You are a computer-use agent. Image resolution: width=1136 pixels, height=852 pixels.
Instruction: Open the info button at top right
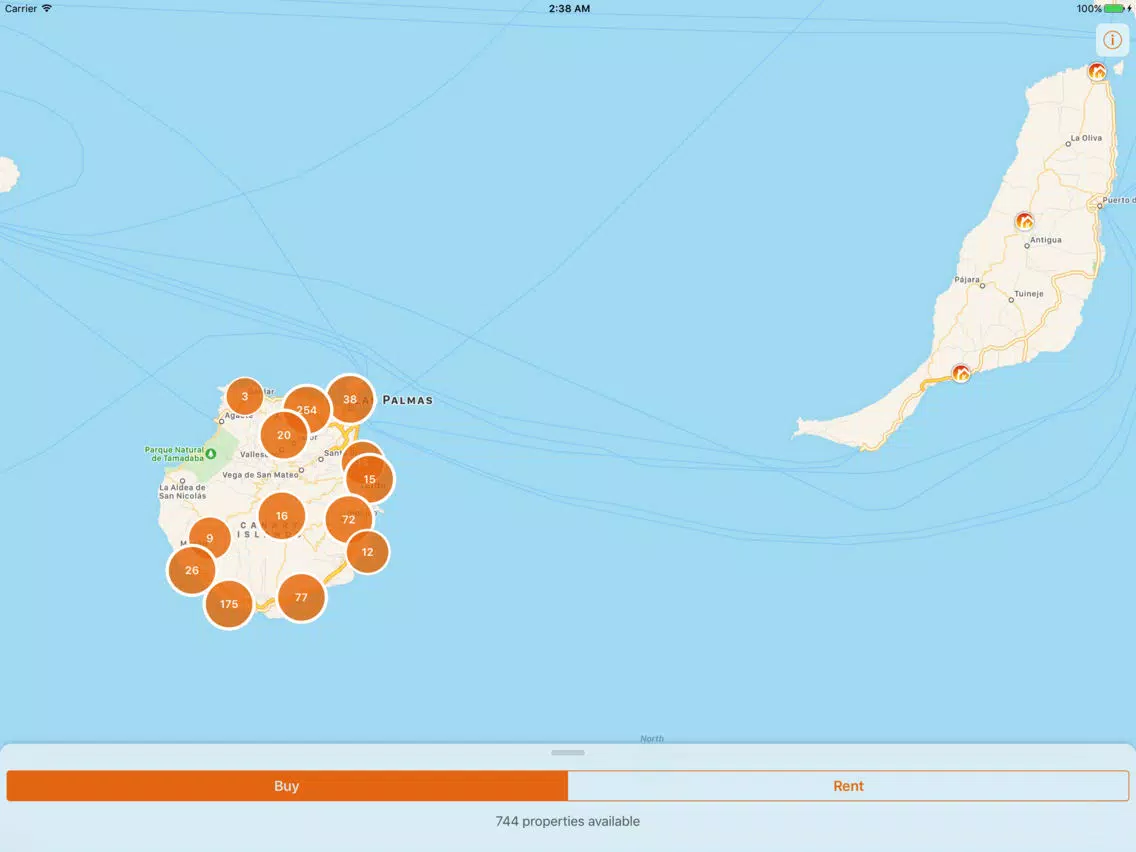pyautogui.click(x=1112, y=40)
